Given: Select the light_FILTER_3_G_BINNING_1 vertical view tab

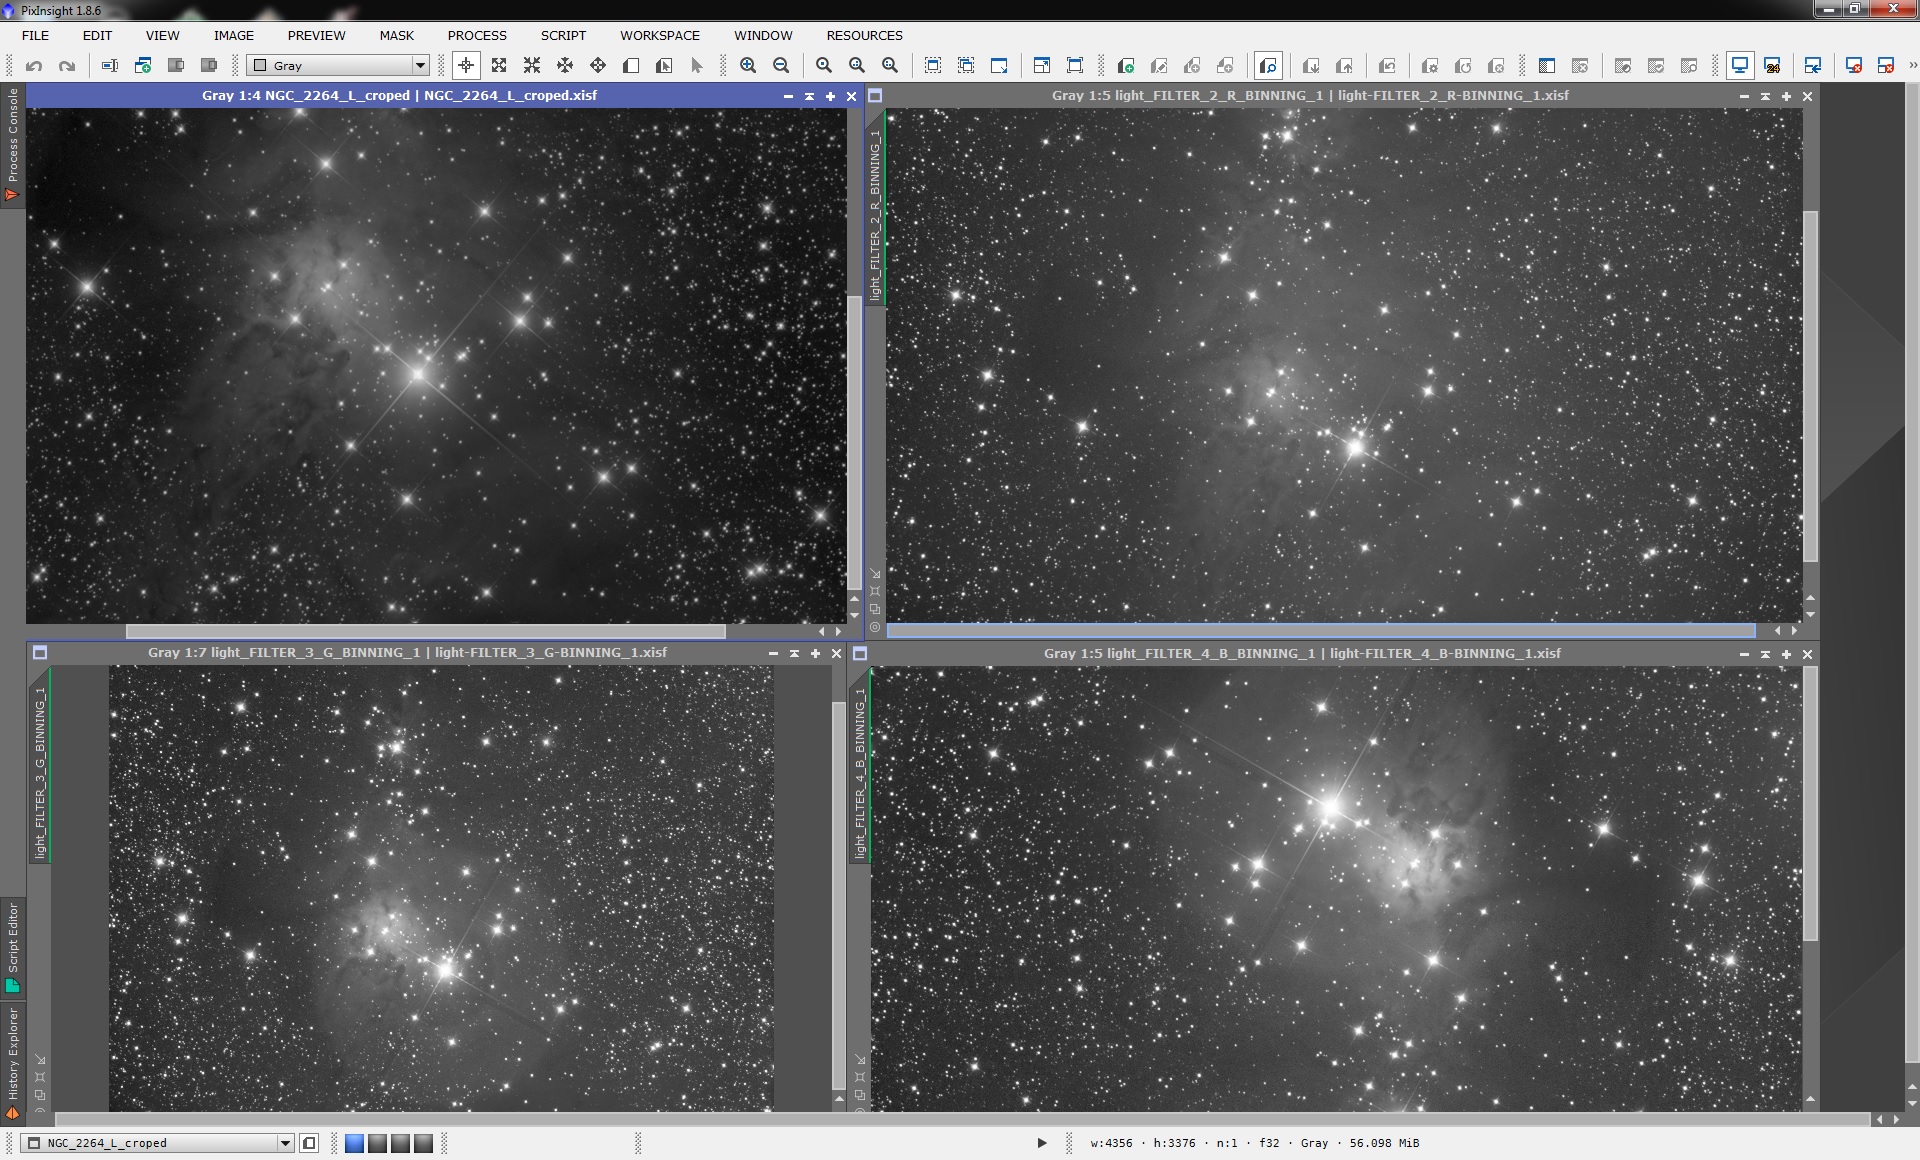Looking at the screenshot, I should [40, 765].
